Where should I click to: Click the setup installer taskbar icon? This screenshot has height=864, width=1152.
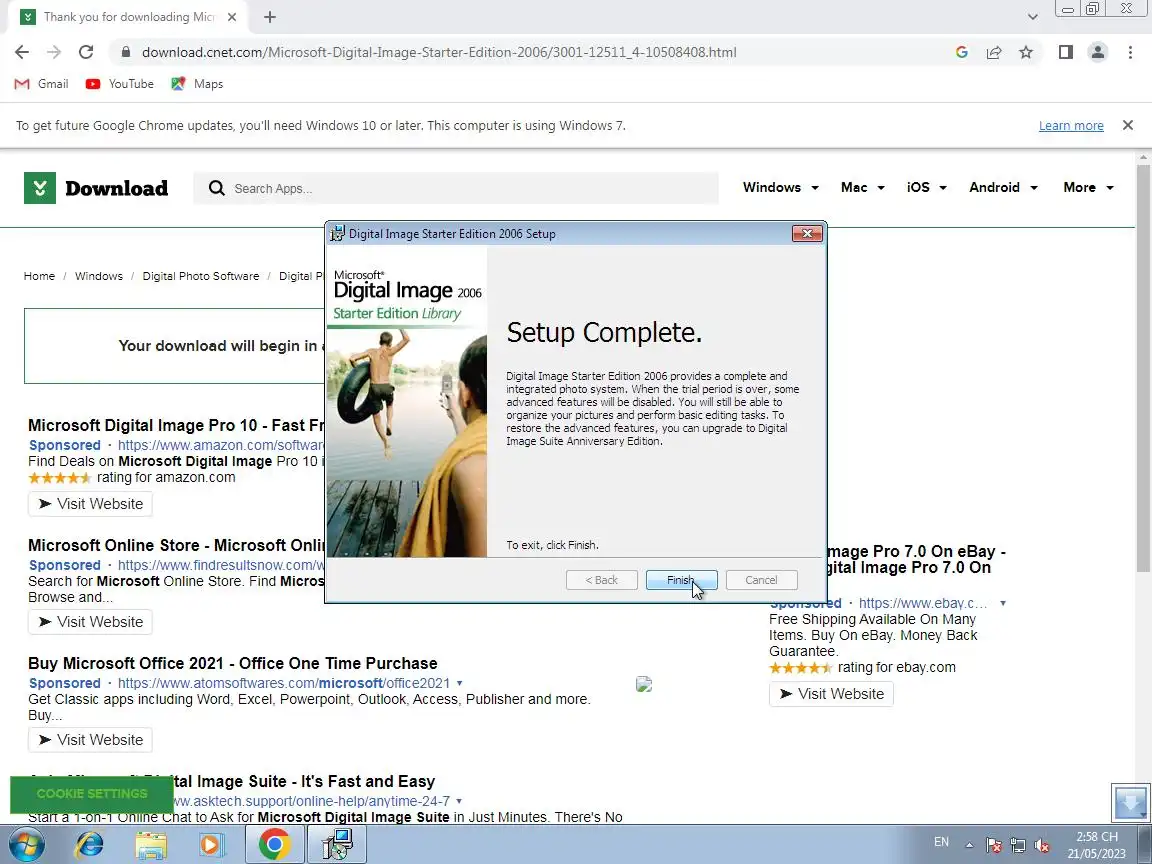[x=337, y=845]
